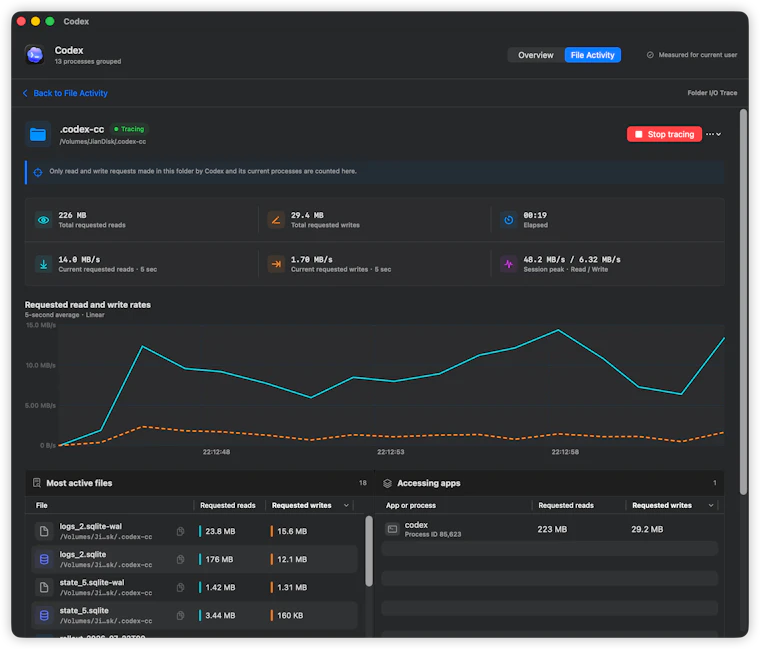760x649 pixels.
Task: Click the 12.1 MB writes value
Action: 292,559
